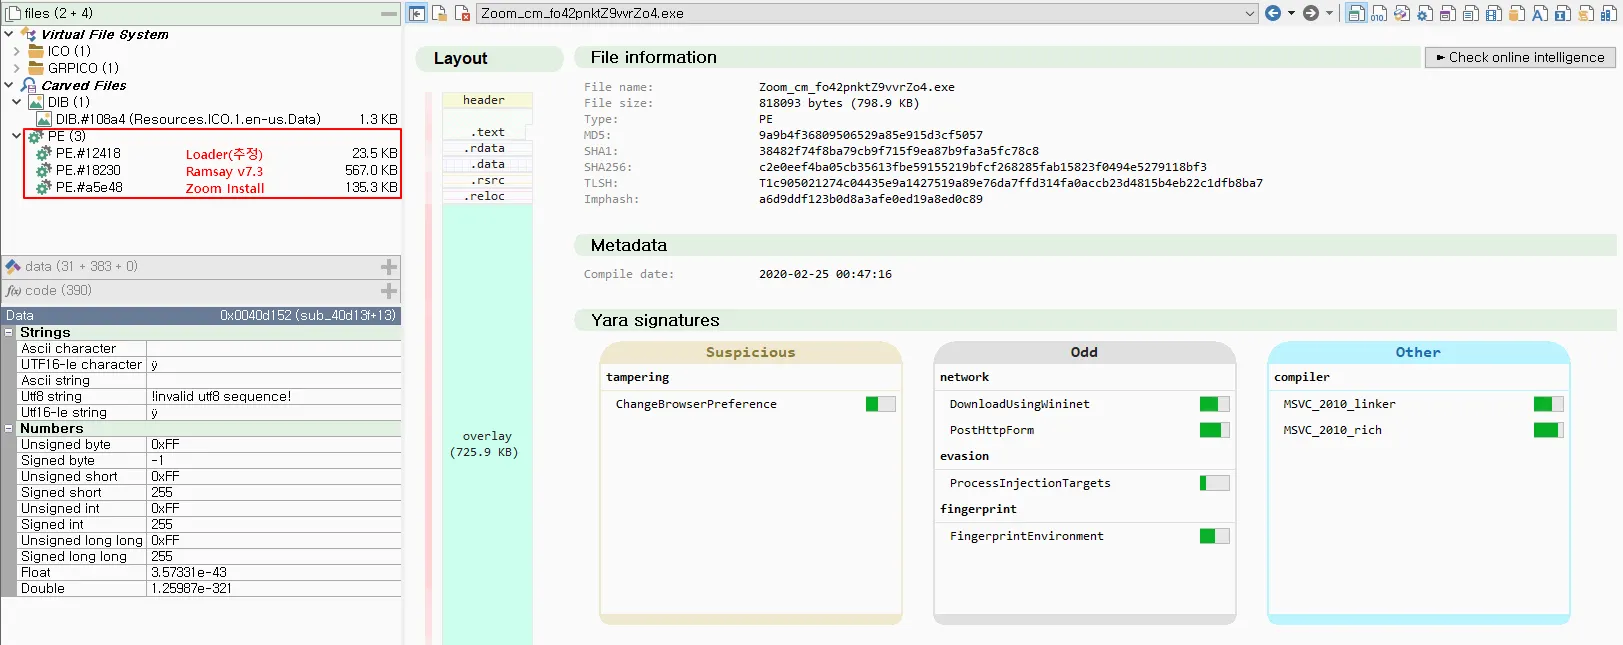Click the f(x) code panel icon
The height and width of the screenshot is (645, 1623).
pyautogui.click(x=13, y=291)
